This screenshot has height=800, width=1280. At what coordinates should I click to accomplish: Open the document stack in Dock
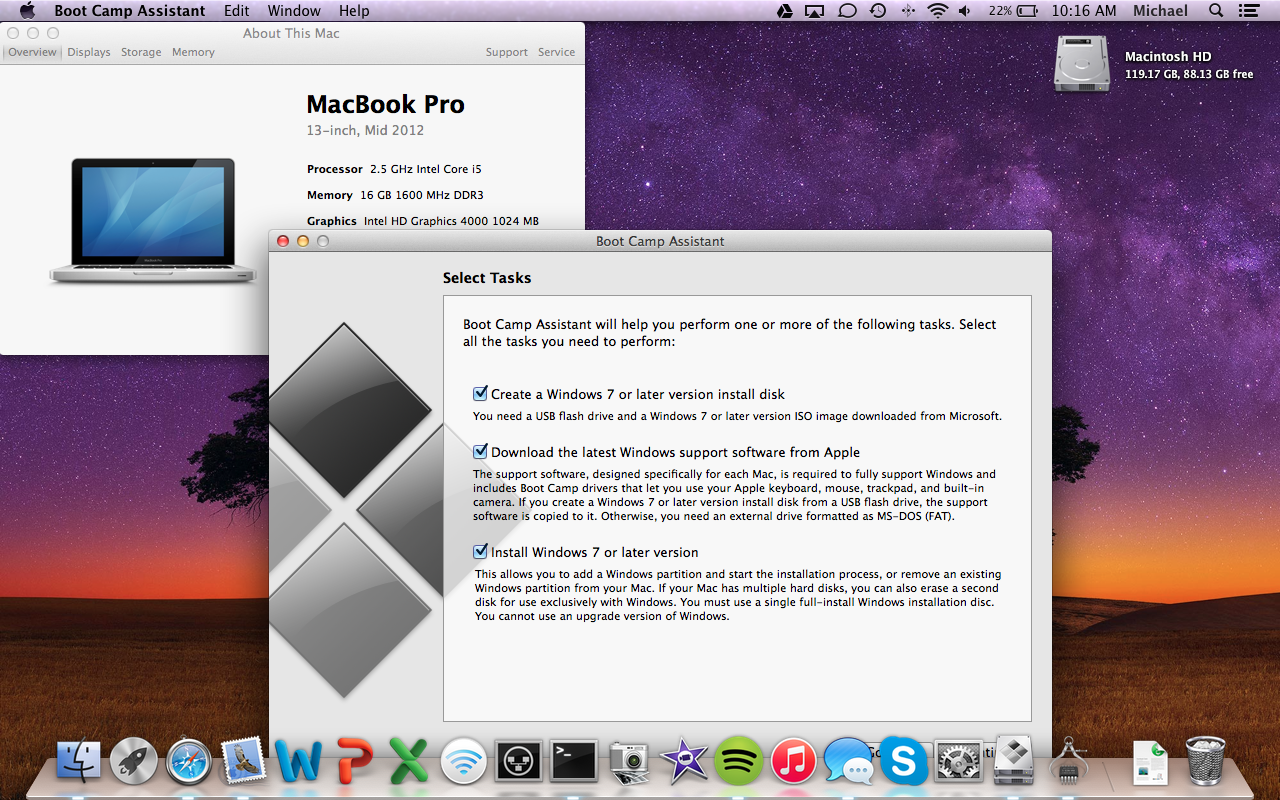(1150, 762)
